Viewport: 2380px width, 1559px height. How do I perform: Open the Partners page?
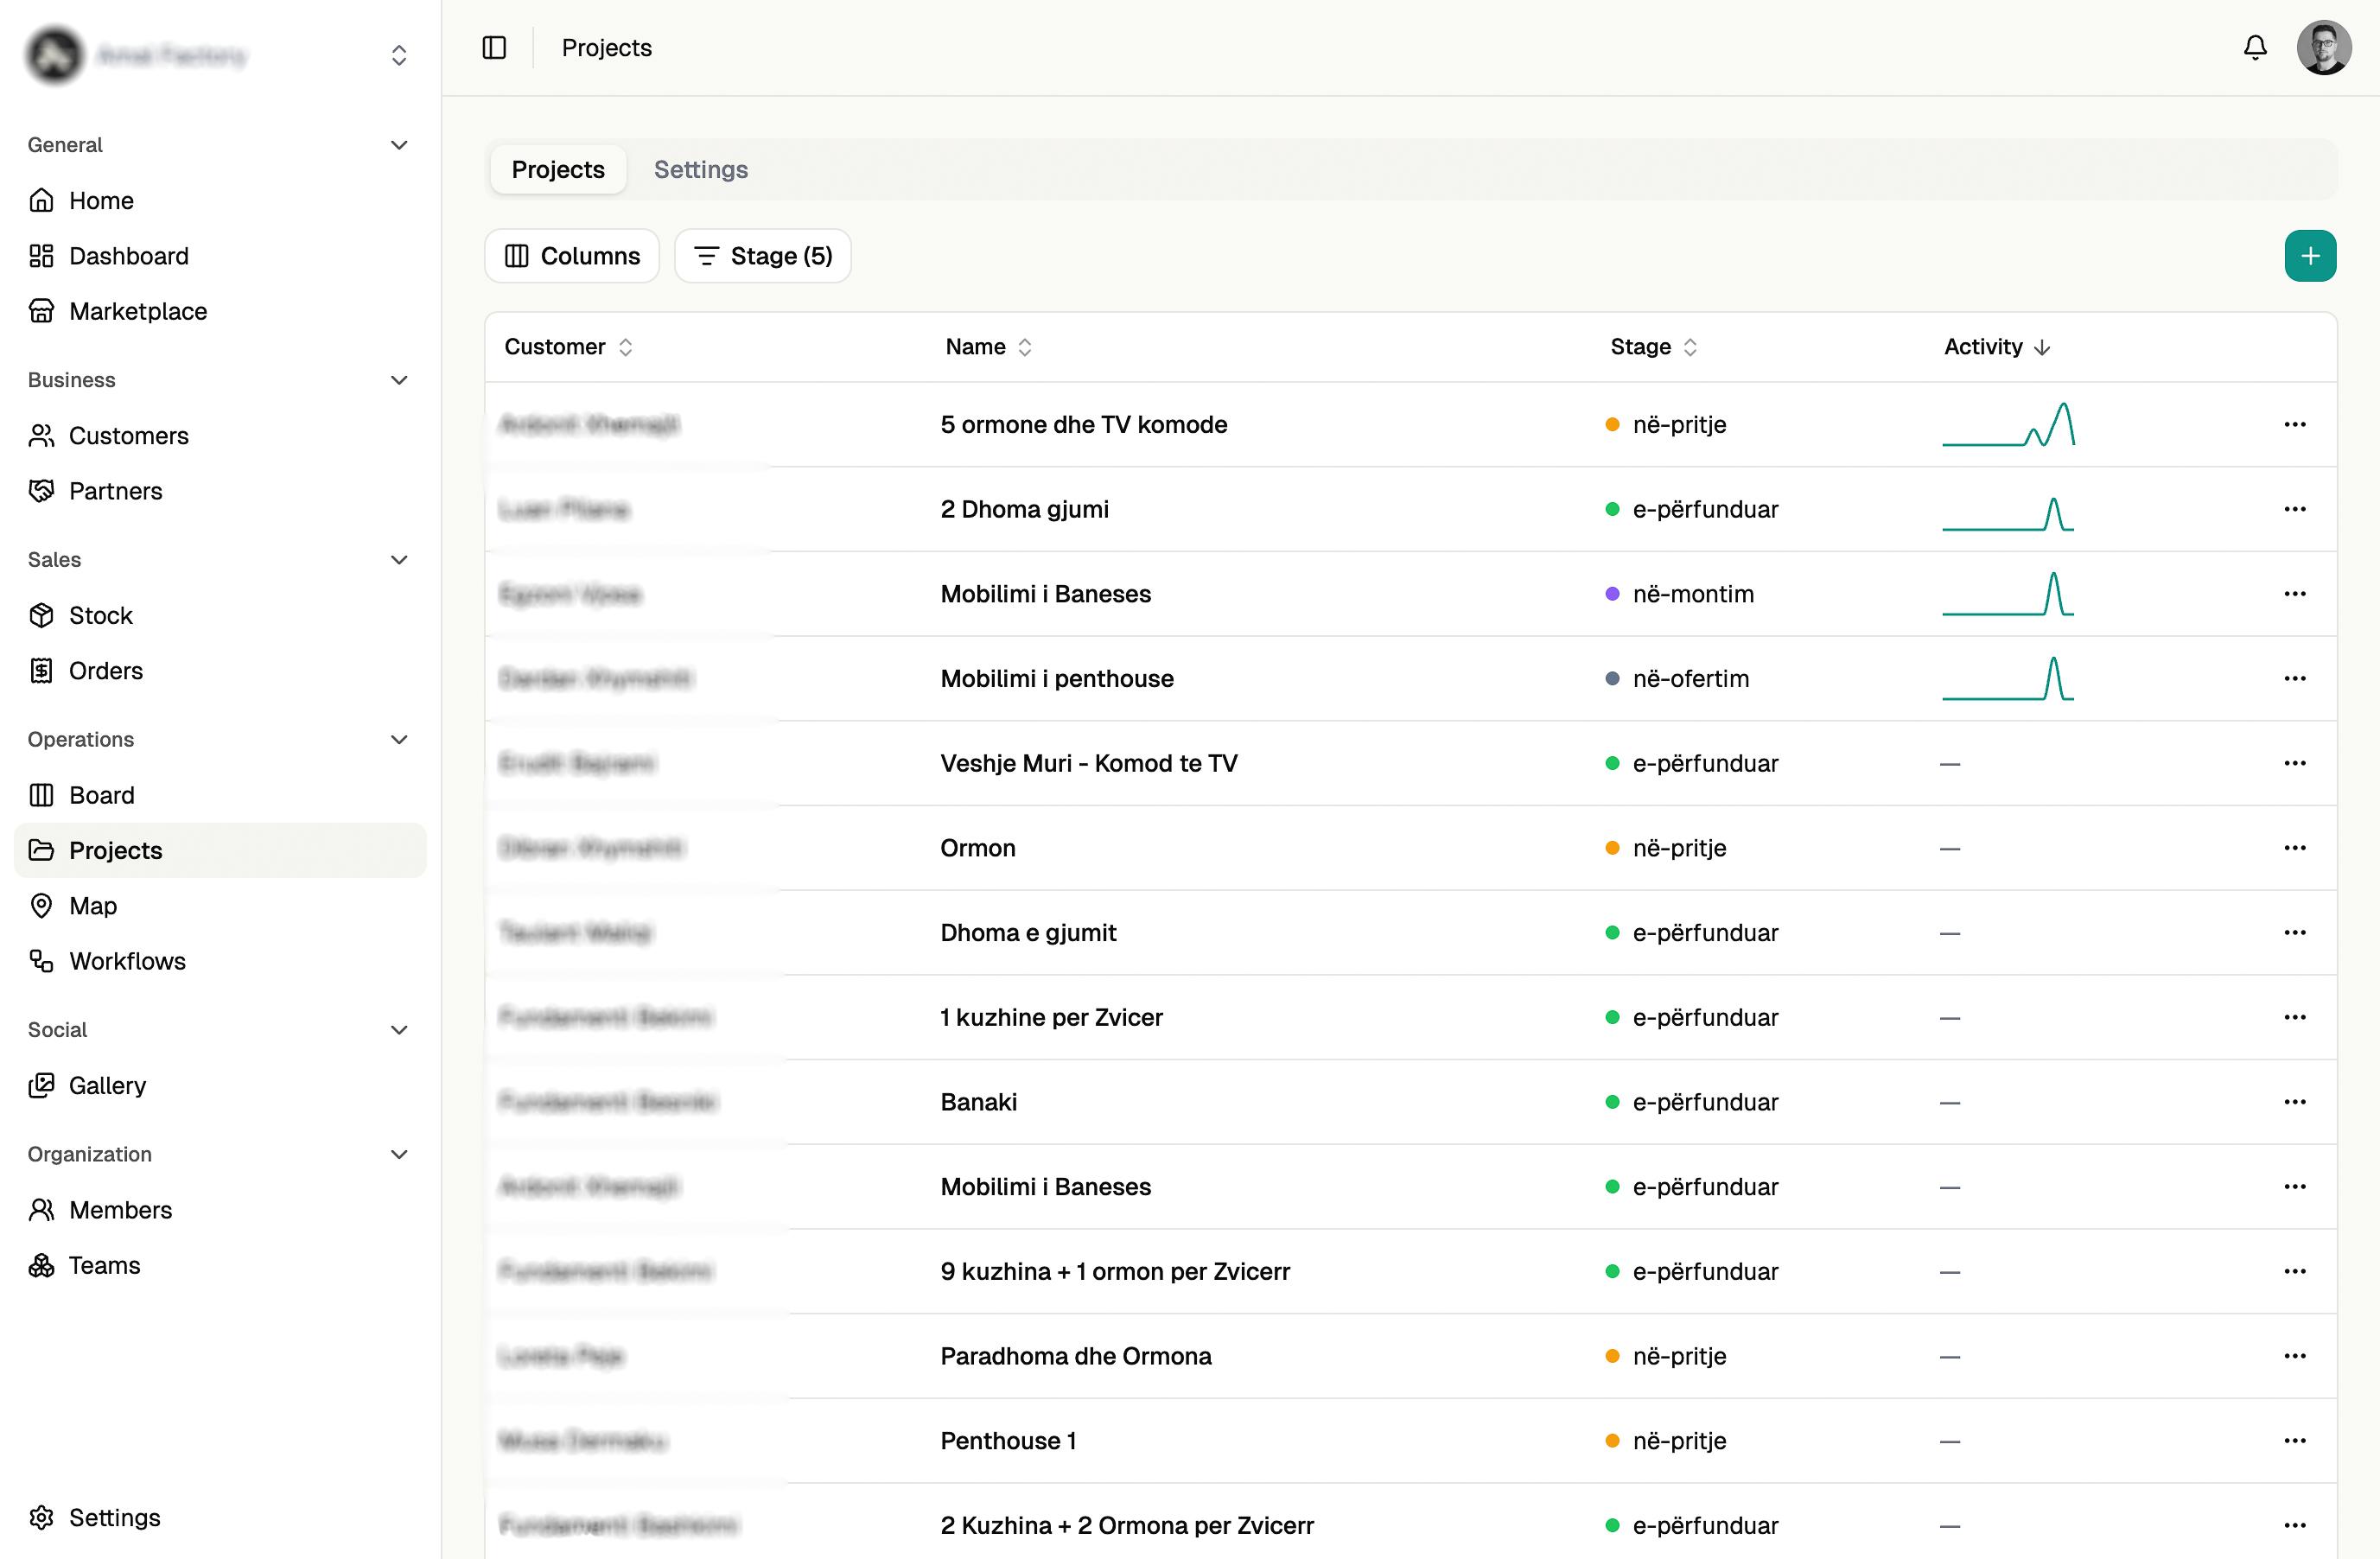220,491
